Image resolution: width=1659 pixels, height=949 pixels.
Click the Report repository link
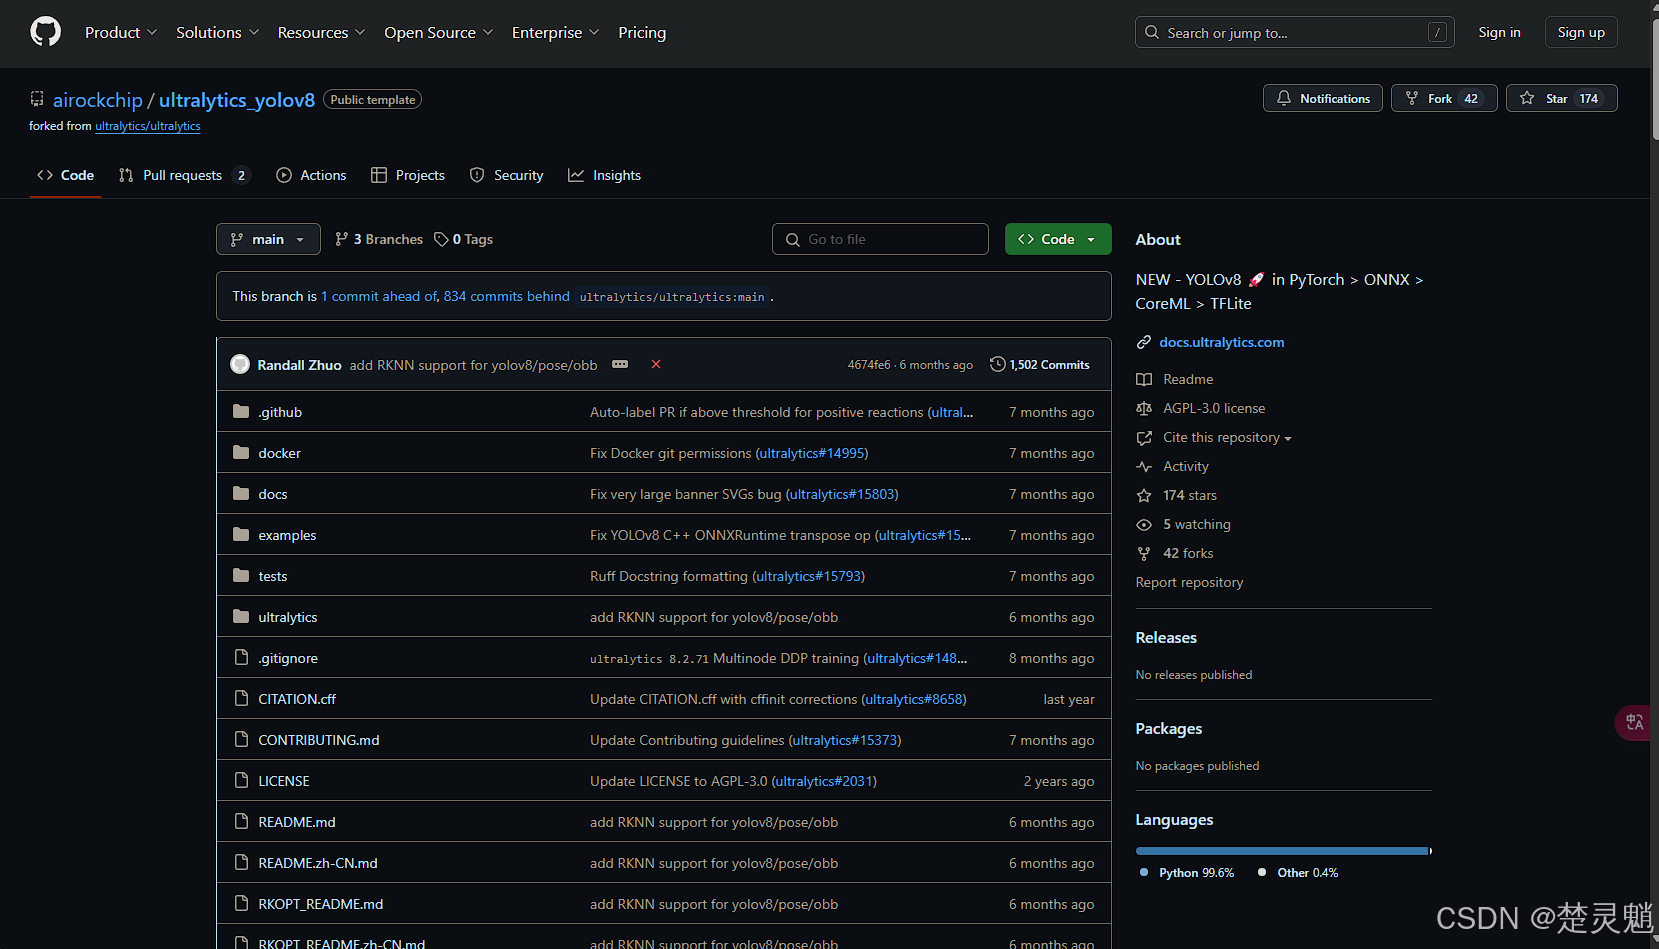click(x=1189, y=582)
